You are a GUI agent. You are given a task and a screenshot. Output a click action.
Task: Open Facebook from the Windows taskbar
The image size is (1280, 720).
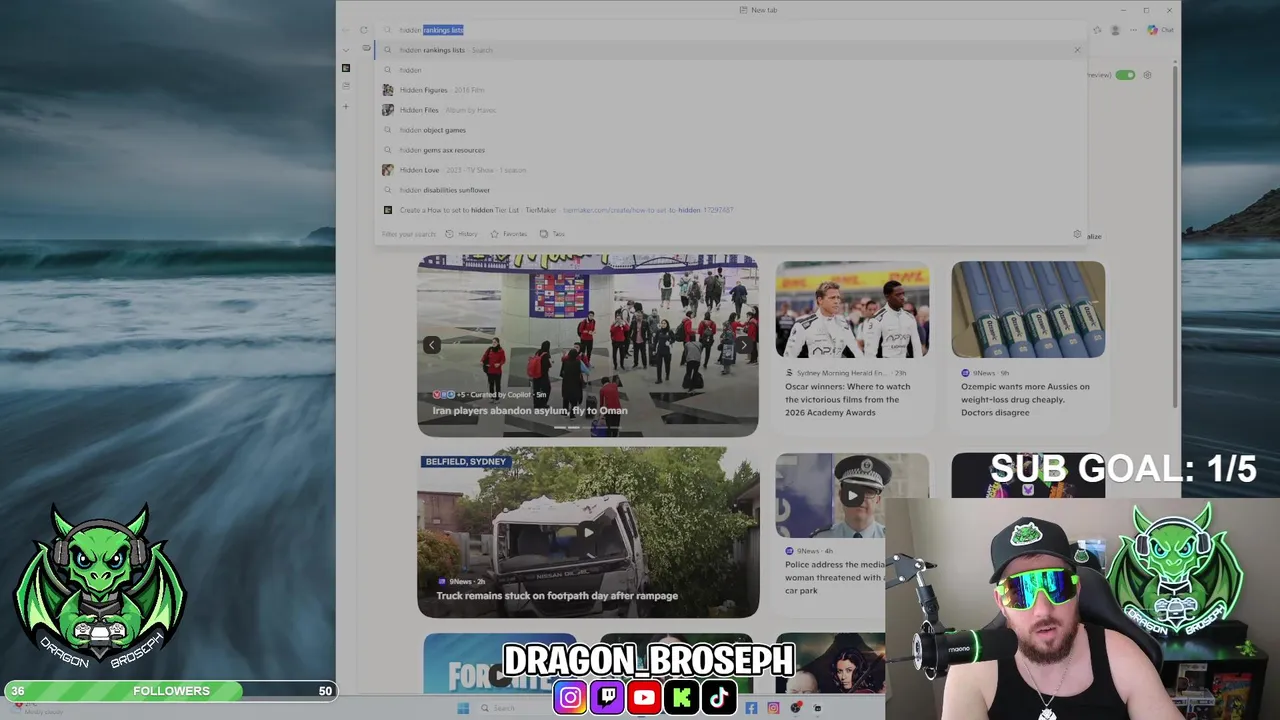pyautogui.click(x=751, y=708)
